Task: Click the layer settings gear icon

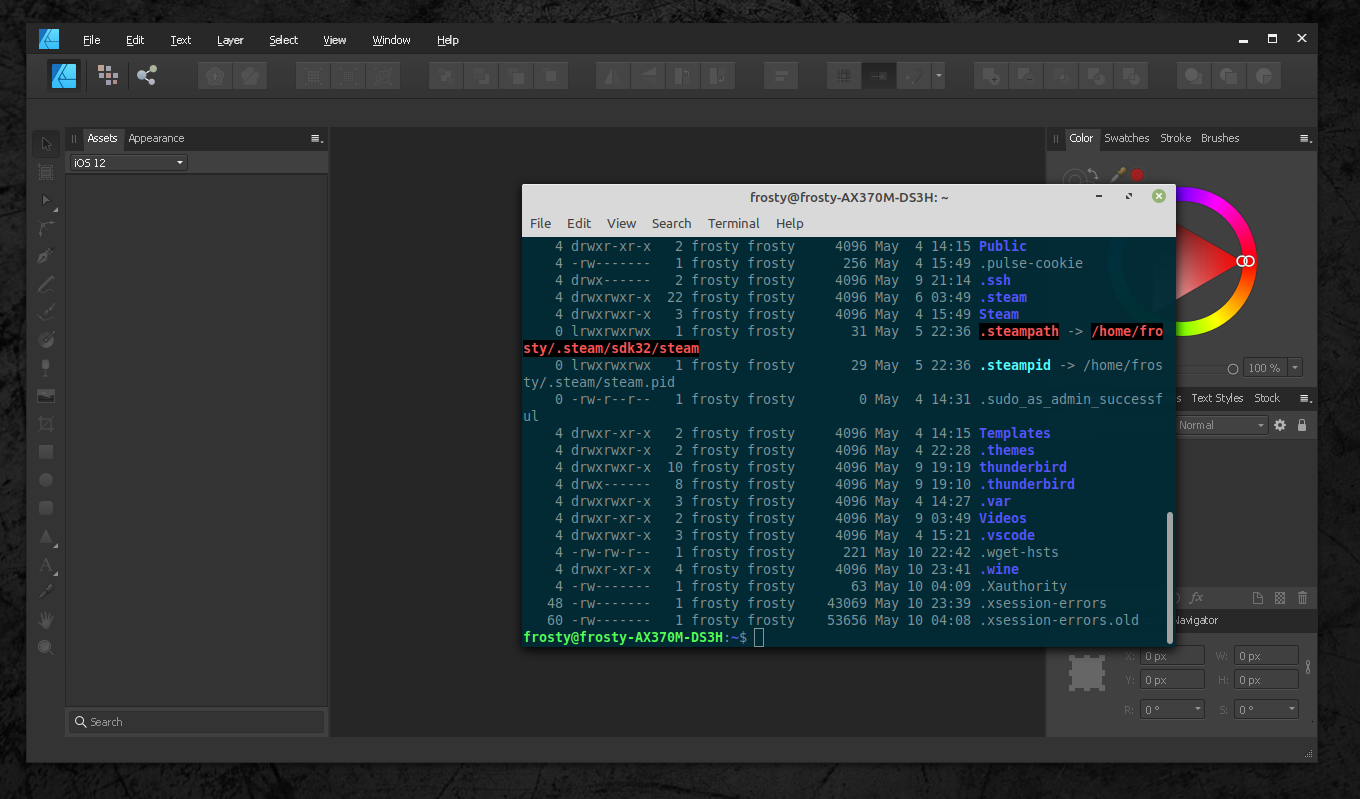Action: point(1280,425)
